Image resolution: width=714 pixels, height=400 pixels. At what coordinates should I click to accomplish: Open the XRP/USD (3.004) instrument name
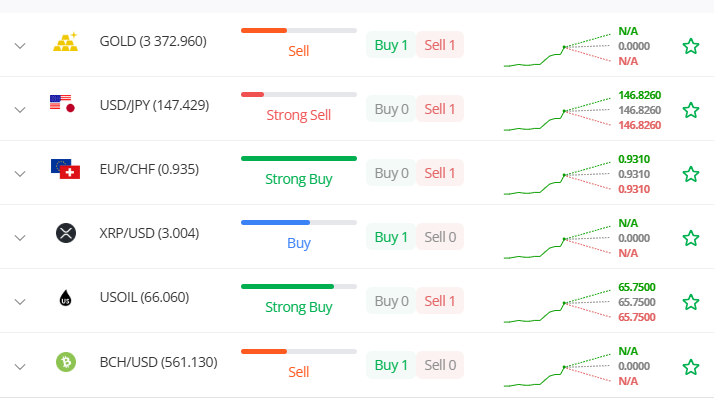tap(149, 233)
